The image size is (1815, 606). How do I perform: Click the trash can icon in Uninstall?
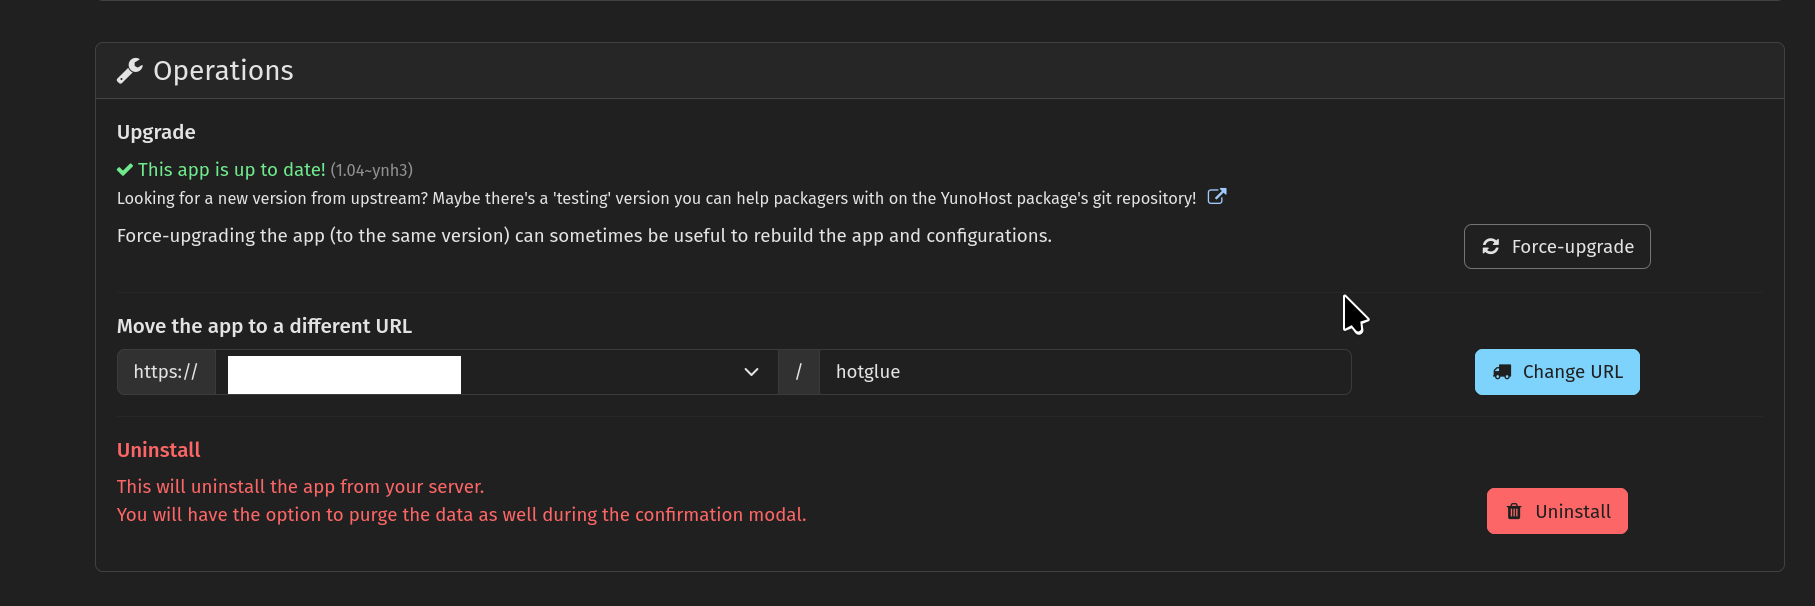[x=1514, y=512]
